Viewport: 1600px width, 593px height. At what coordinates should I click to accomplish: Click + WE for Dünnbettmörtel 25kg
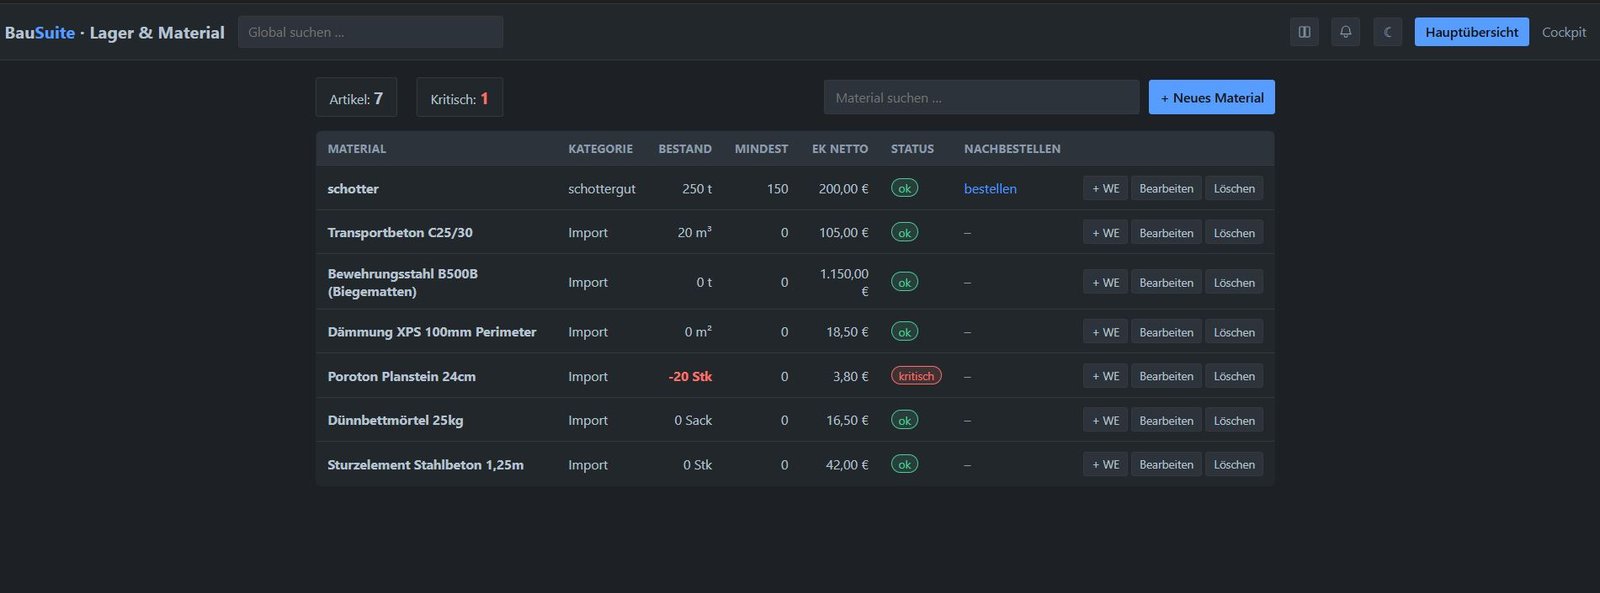pos(1106,421)
